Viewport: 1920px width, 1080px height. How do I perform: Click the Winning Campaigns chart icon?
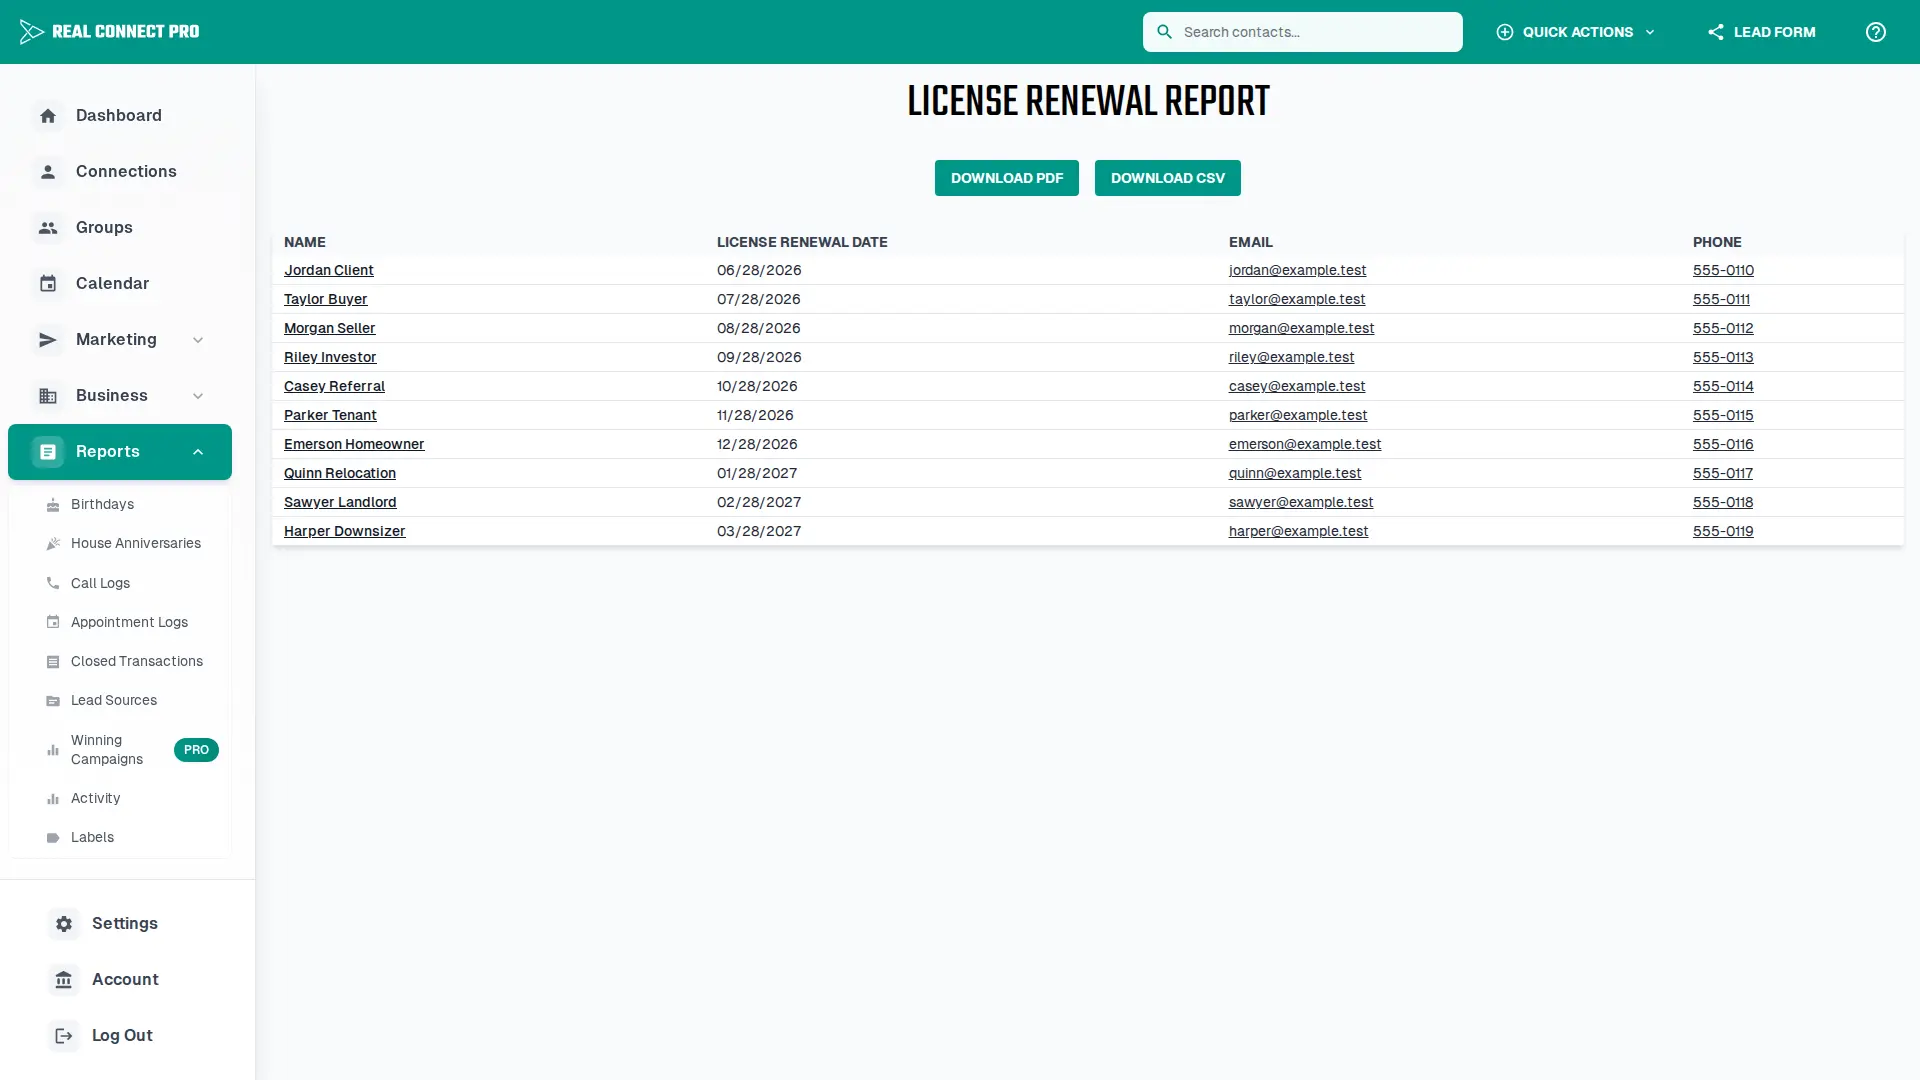pyautogui.click(x=53, y=750)
